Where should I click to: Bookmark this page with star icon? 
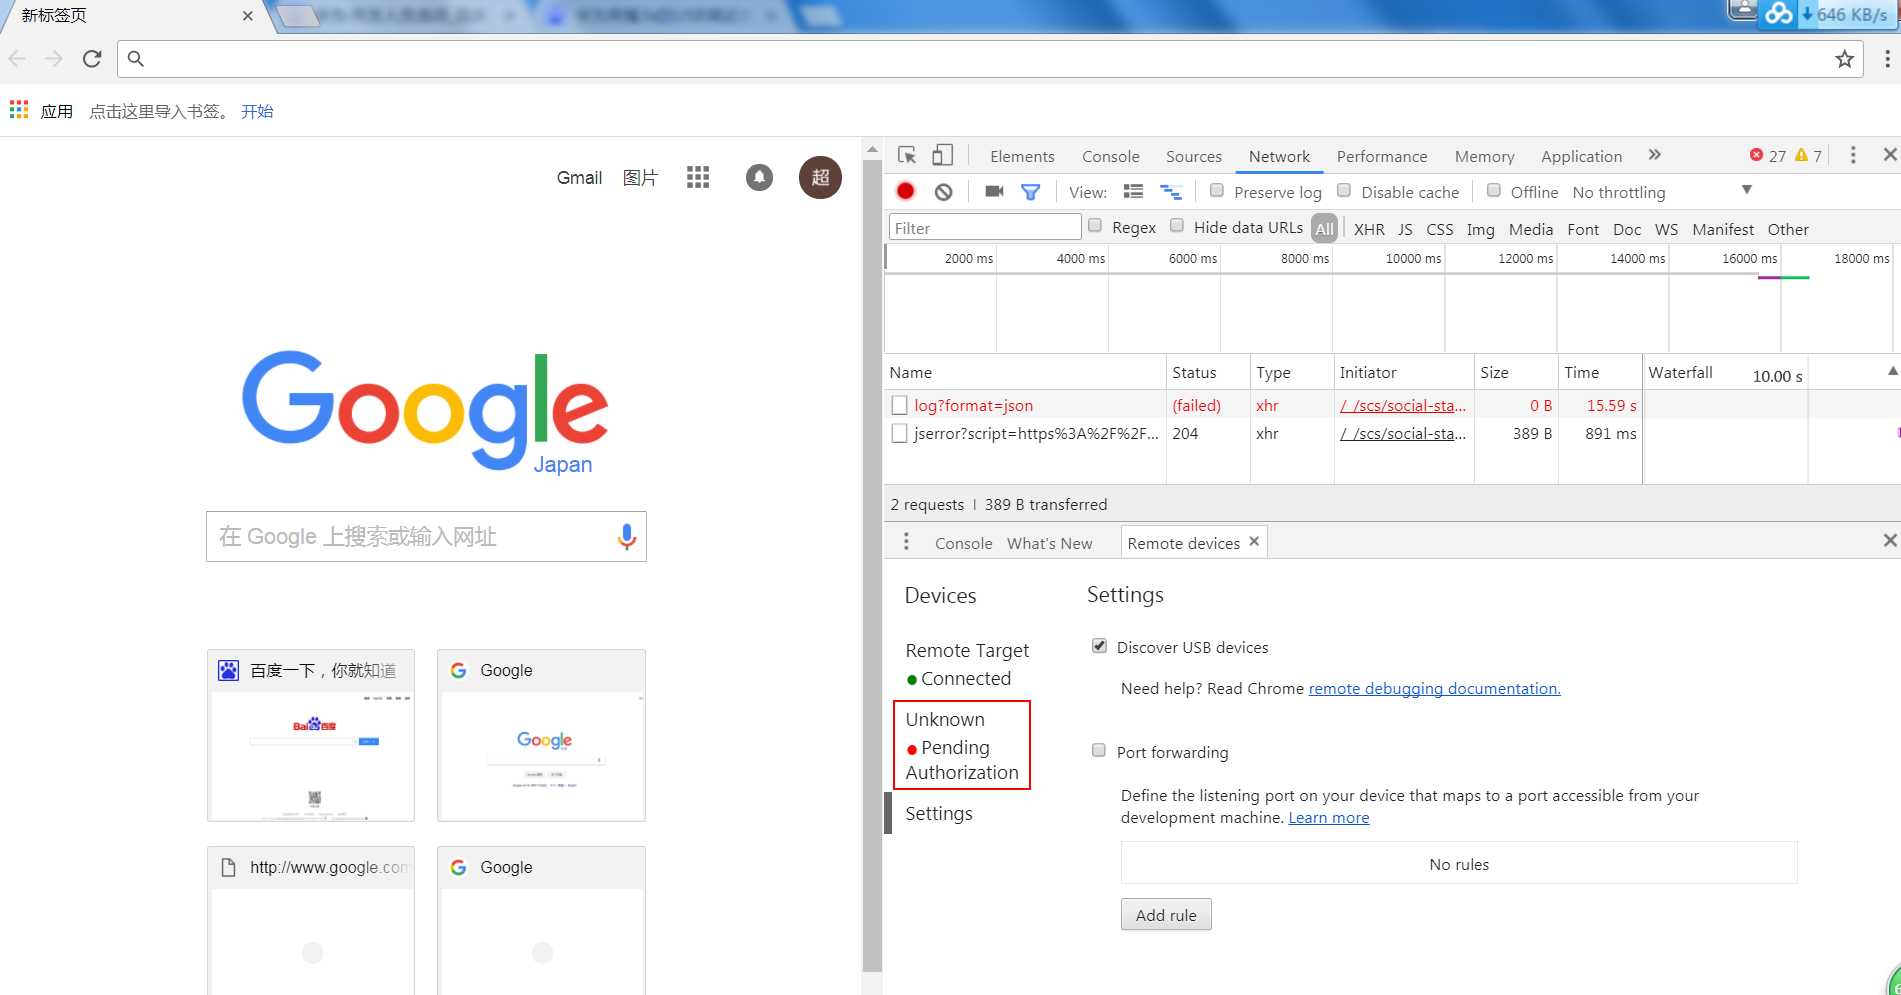pos(1844,59)
